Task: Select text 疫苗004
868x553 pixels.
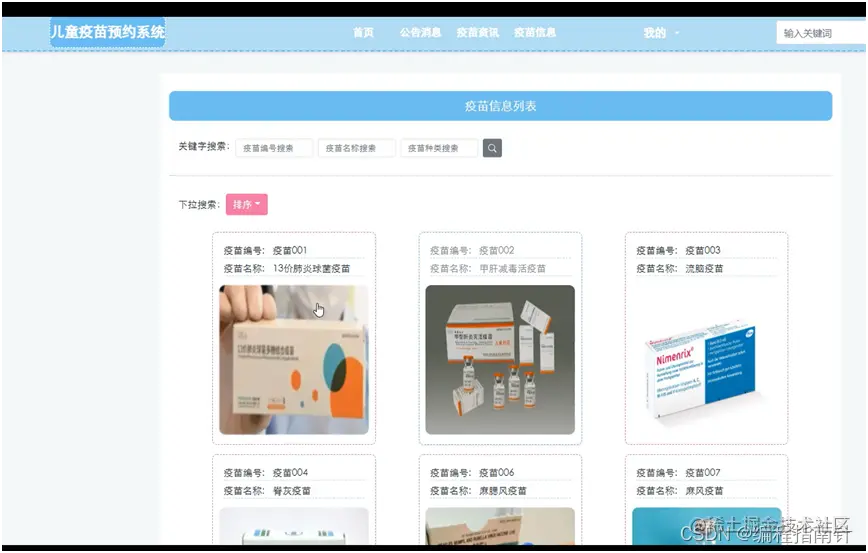Action: coord(290,473)
